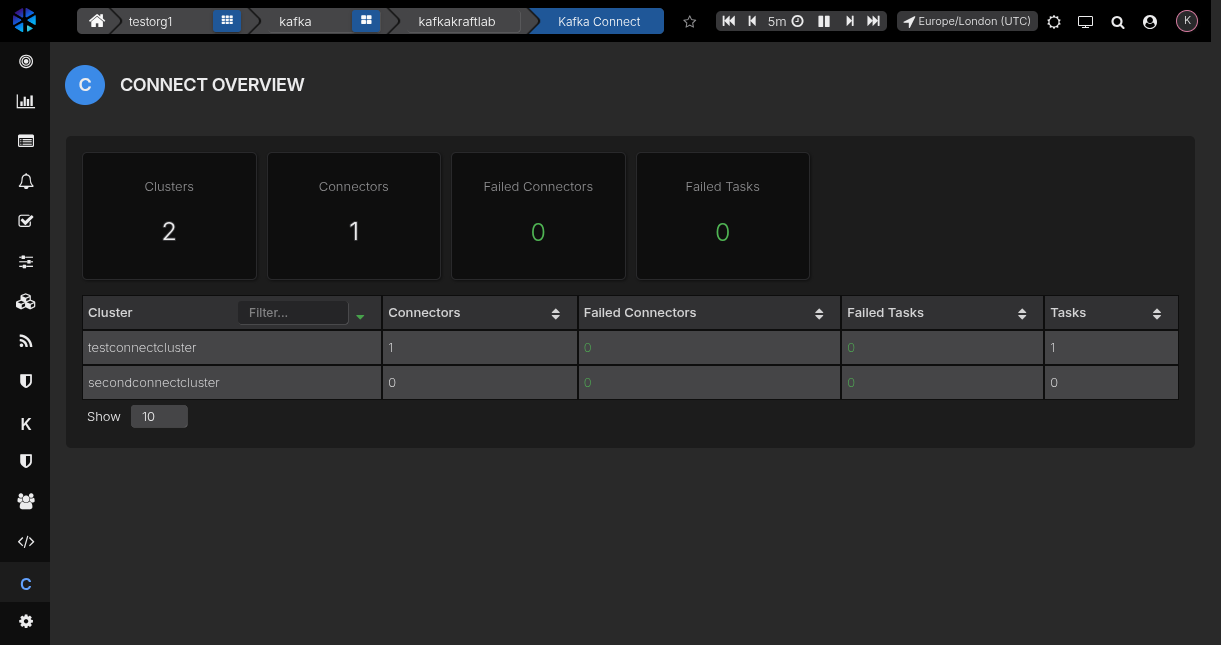Open the testconnectcluster row link
The width and height of the screenshot is (1221, 645).
(142, 348)
